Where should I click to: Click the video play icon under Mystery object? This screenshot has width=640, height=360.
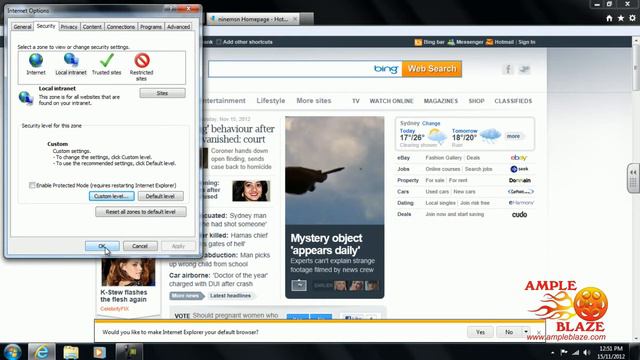pyautogui.click(x=299, y=285)
